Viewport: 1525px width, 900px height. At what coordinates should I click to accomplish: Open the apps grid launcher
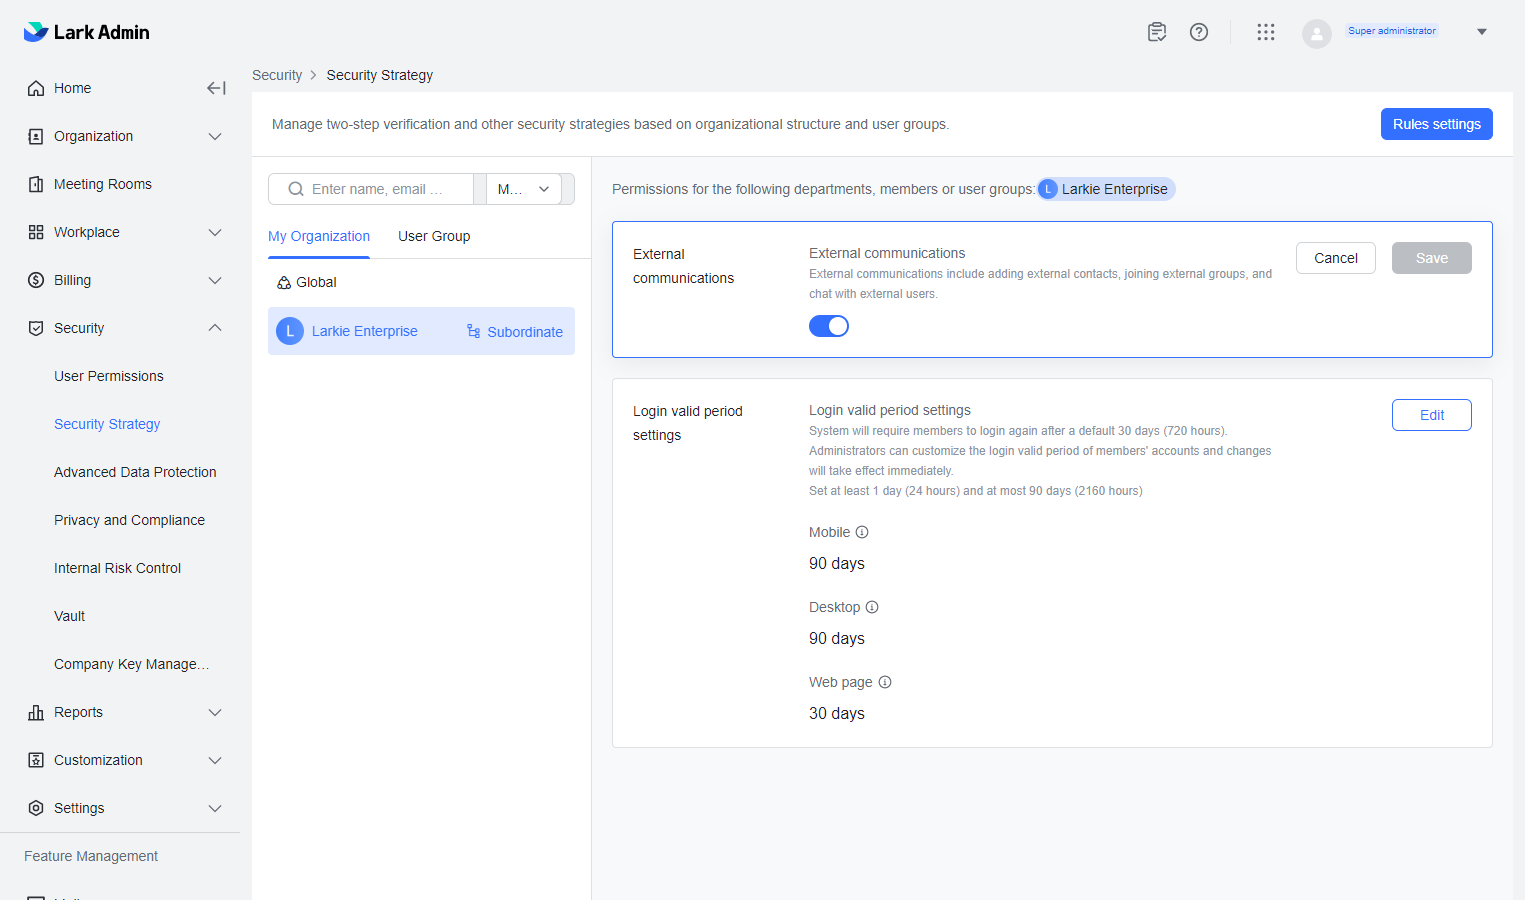pos(1266,32)
